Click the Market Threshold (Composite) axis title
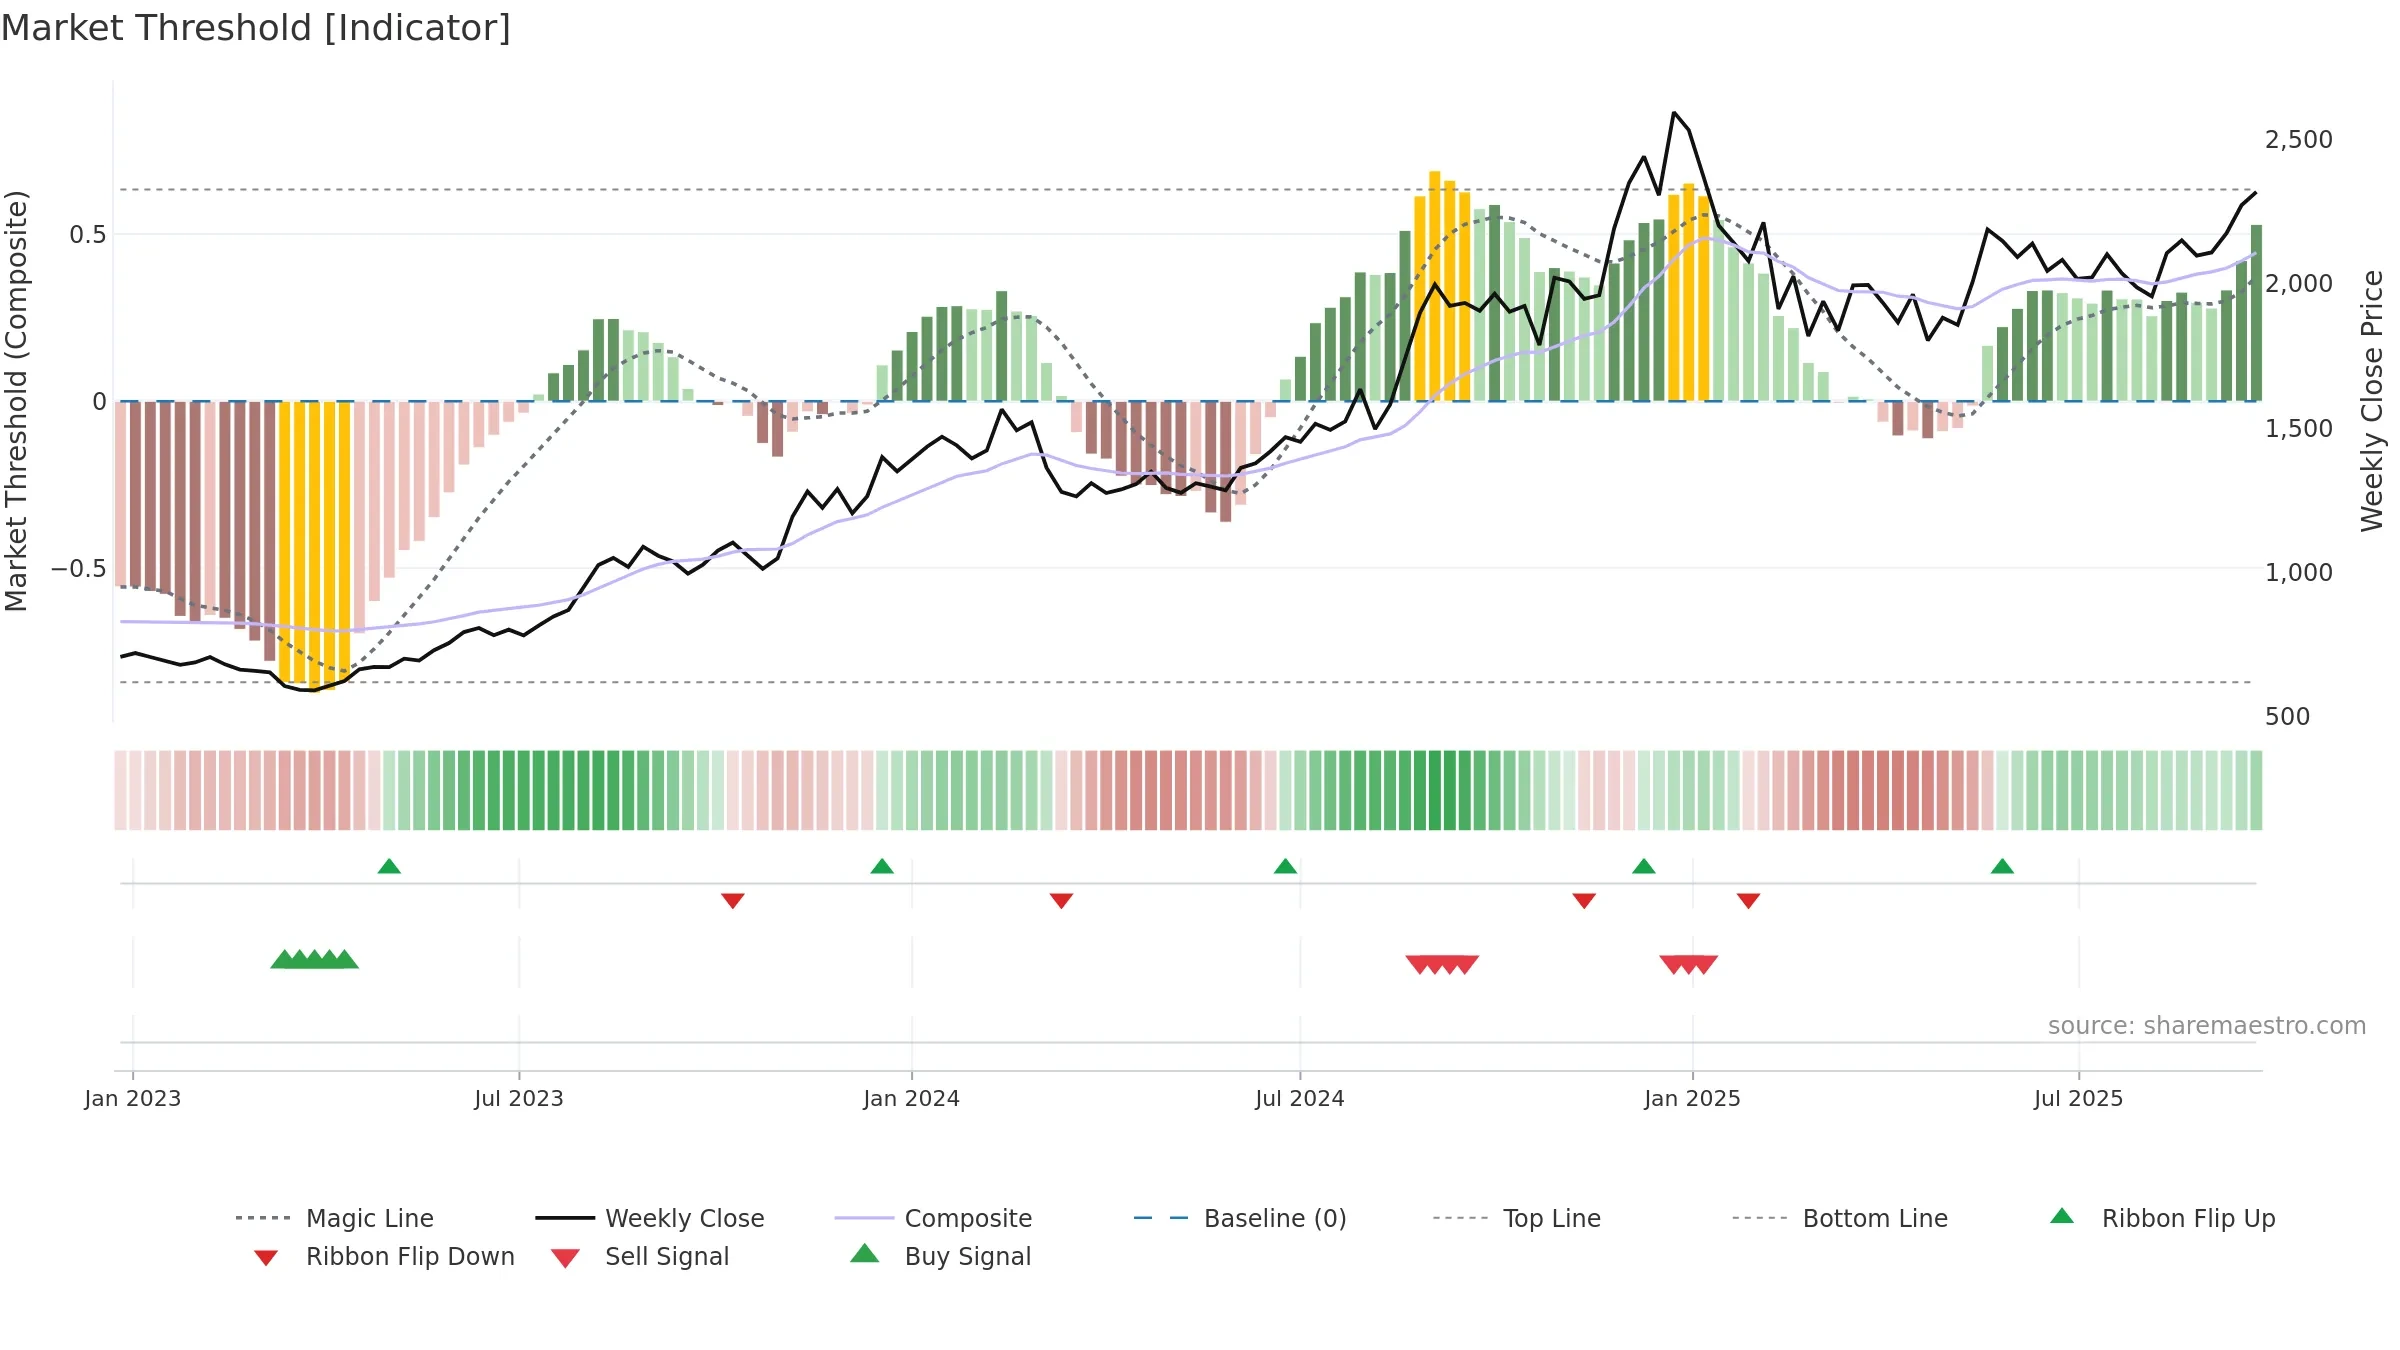The image size is (2400, 1350). 16,401
